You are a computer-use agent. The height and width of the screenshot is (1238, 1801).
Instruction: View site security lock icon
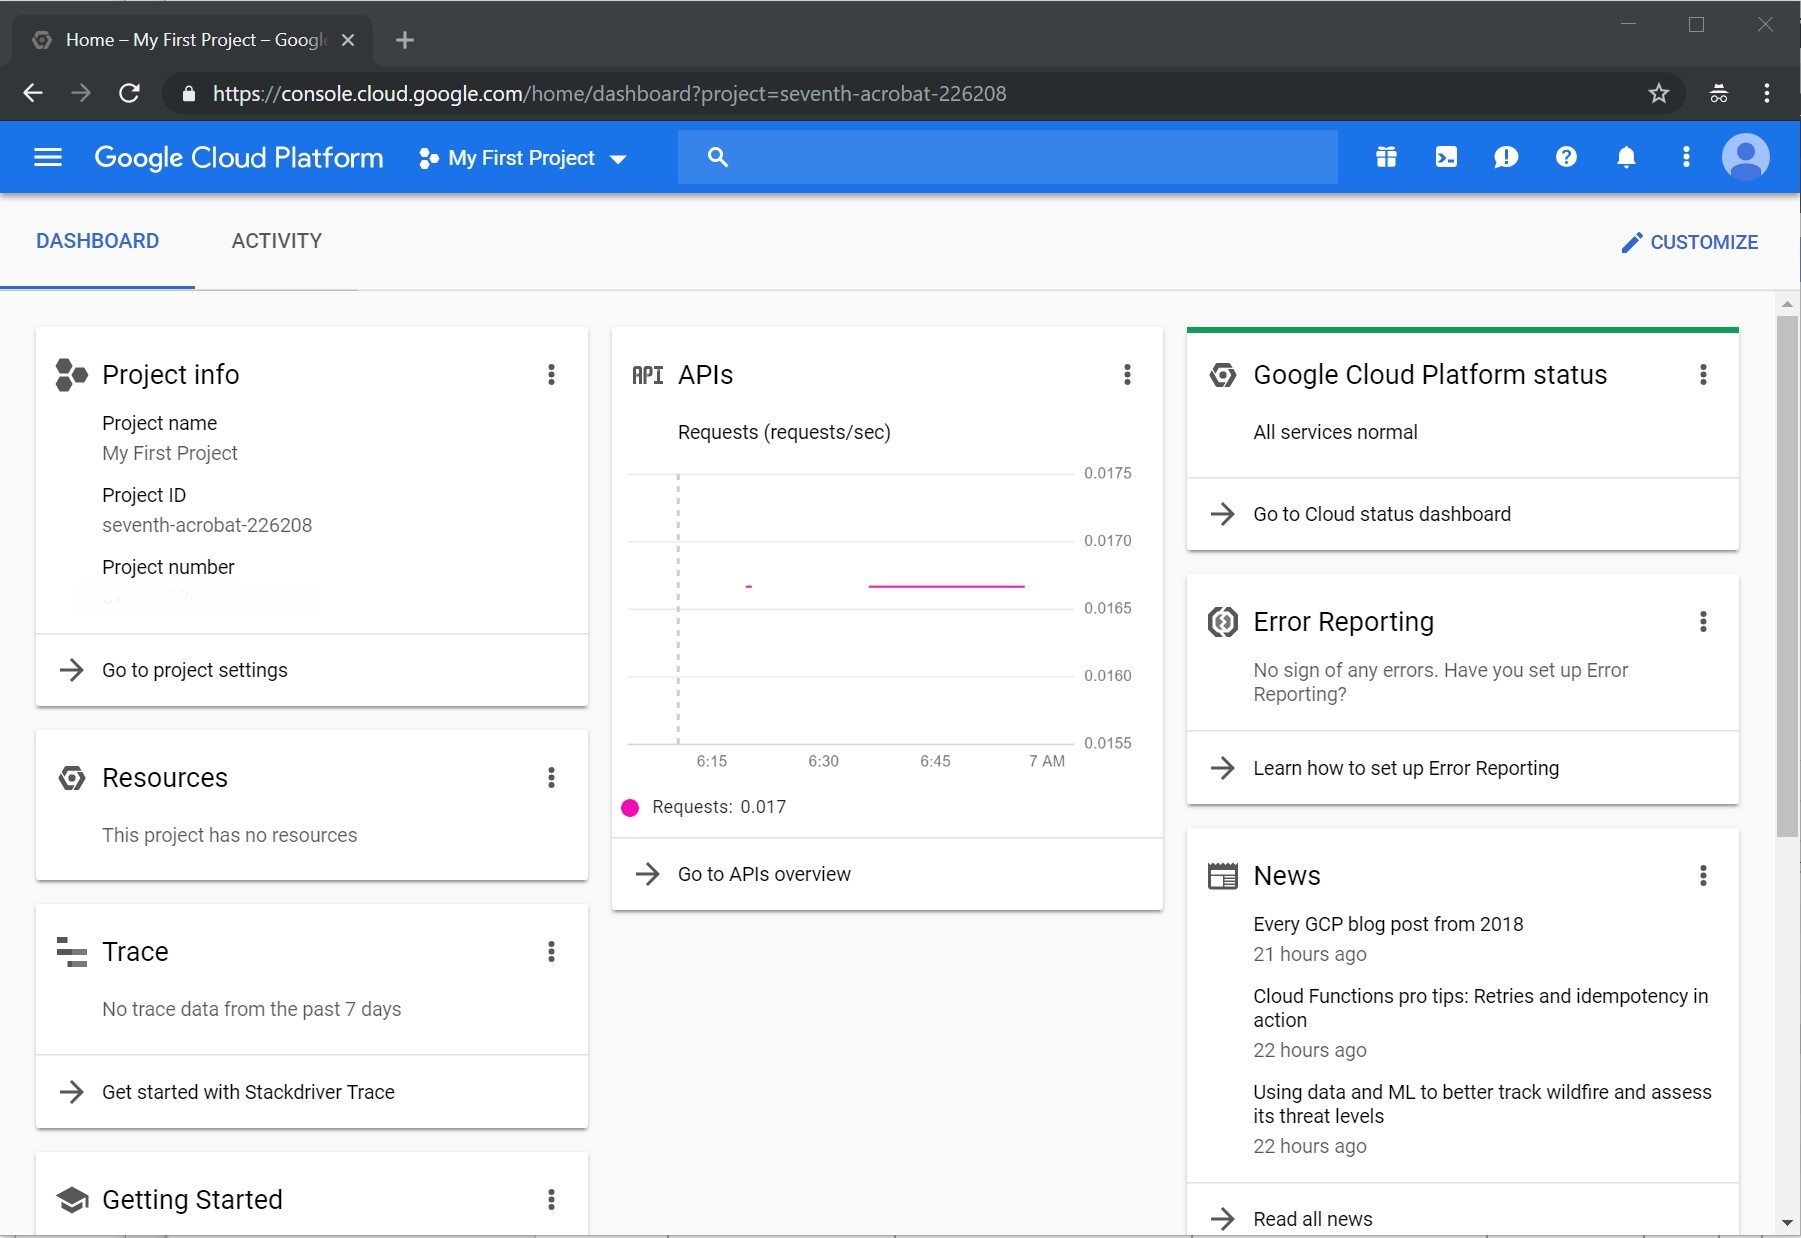[188, 94]
